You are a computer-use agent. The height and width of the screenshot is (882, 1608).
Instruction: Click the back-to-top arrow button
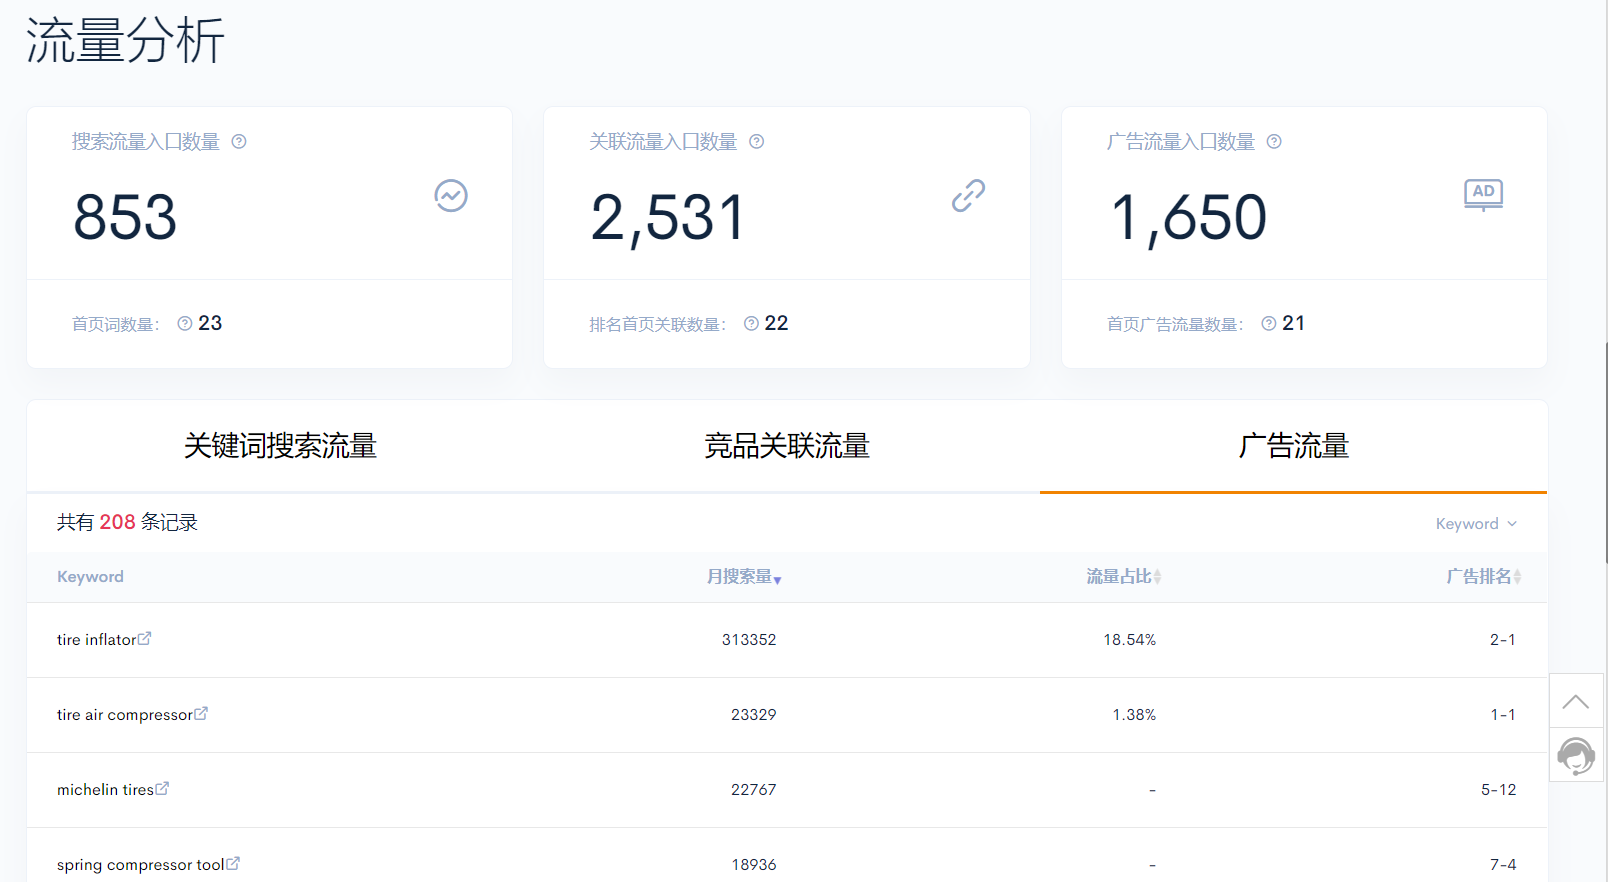(x=1576, y=701)
